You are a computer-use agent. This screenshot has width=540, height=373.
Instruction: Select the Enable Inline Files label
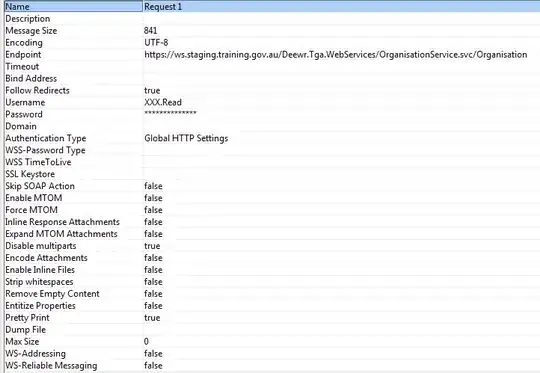point(40,270)
